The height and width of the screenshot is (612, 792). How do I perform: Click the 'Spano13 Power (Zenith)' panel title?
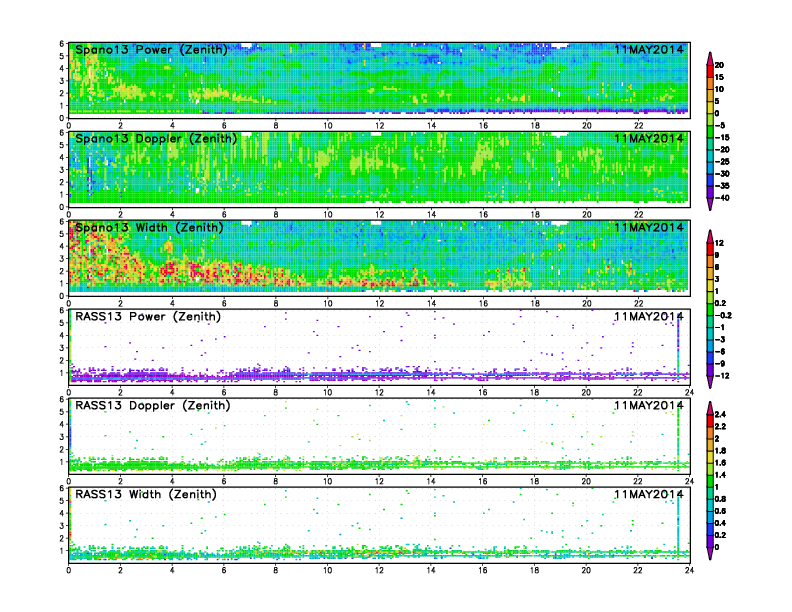151,50
